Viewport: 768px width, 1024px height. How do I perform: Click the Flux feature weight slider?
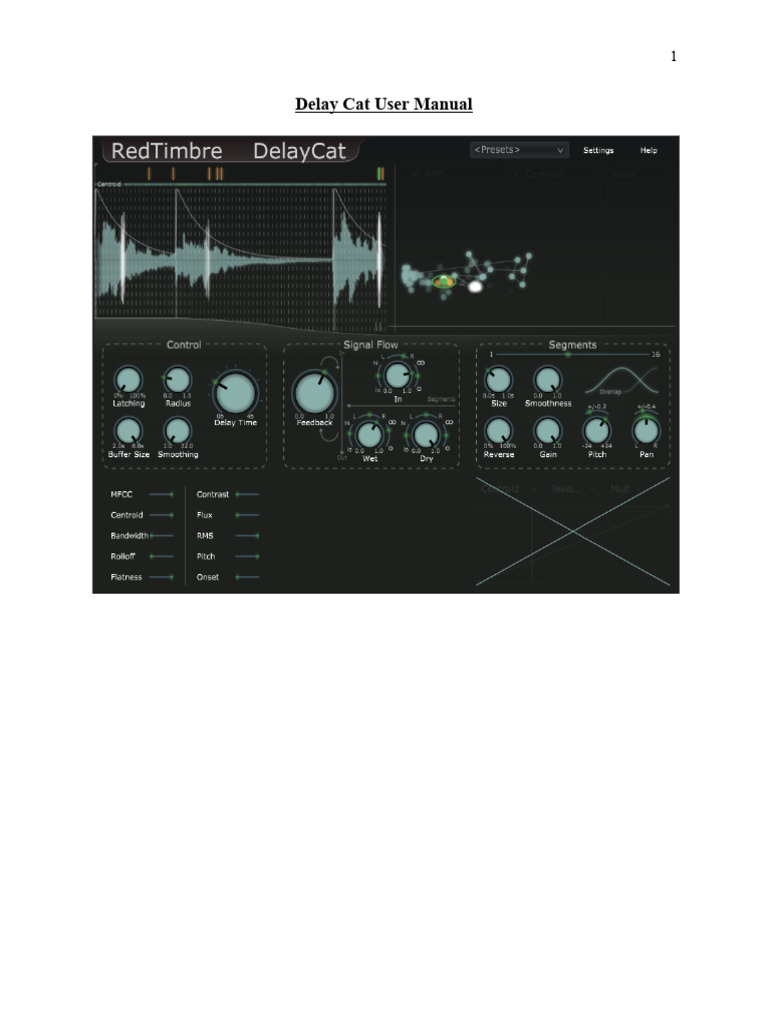[x=248, y=515]
